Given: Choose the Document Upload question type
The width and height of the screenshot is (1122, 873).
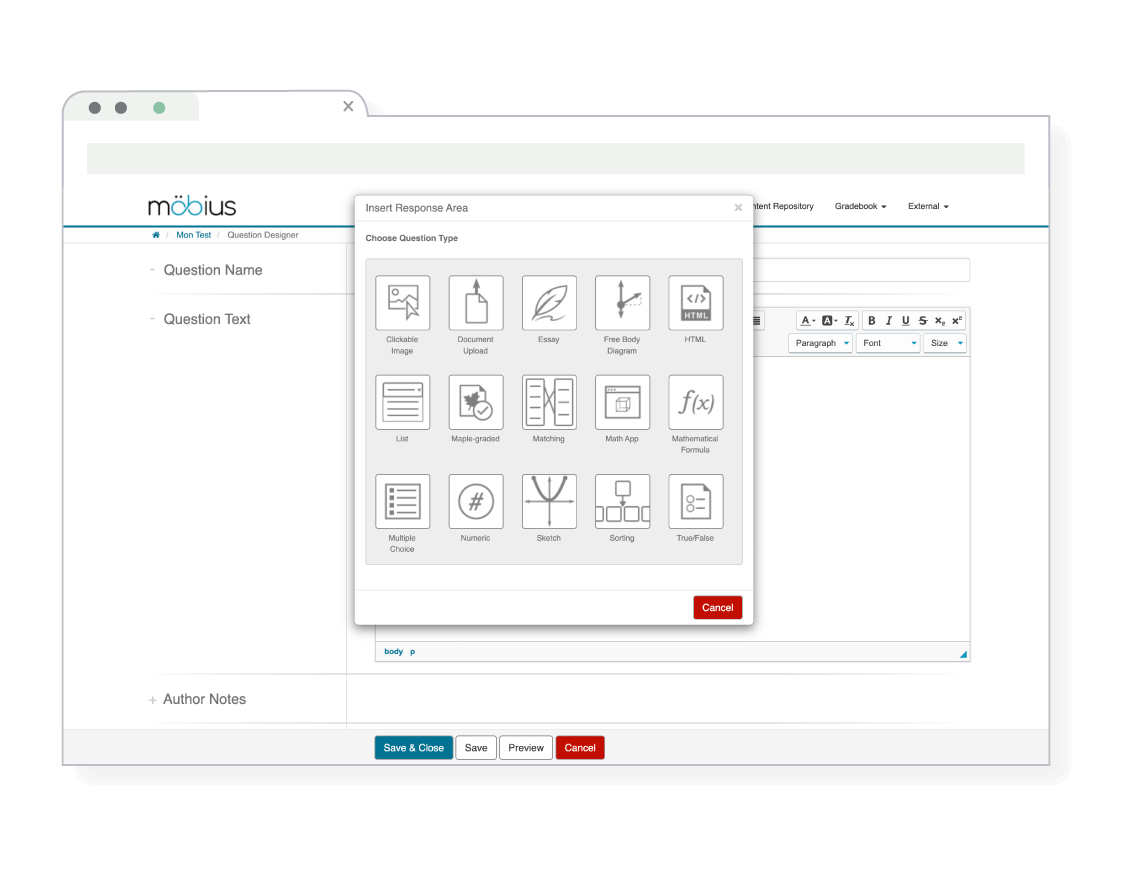Looking at the screenshot, I should (x=476, y=303).
